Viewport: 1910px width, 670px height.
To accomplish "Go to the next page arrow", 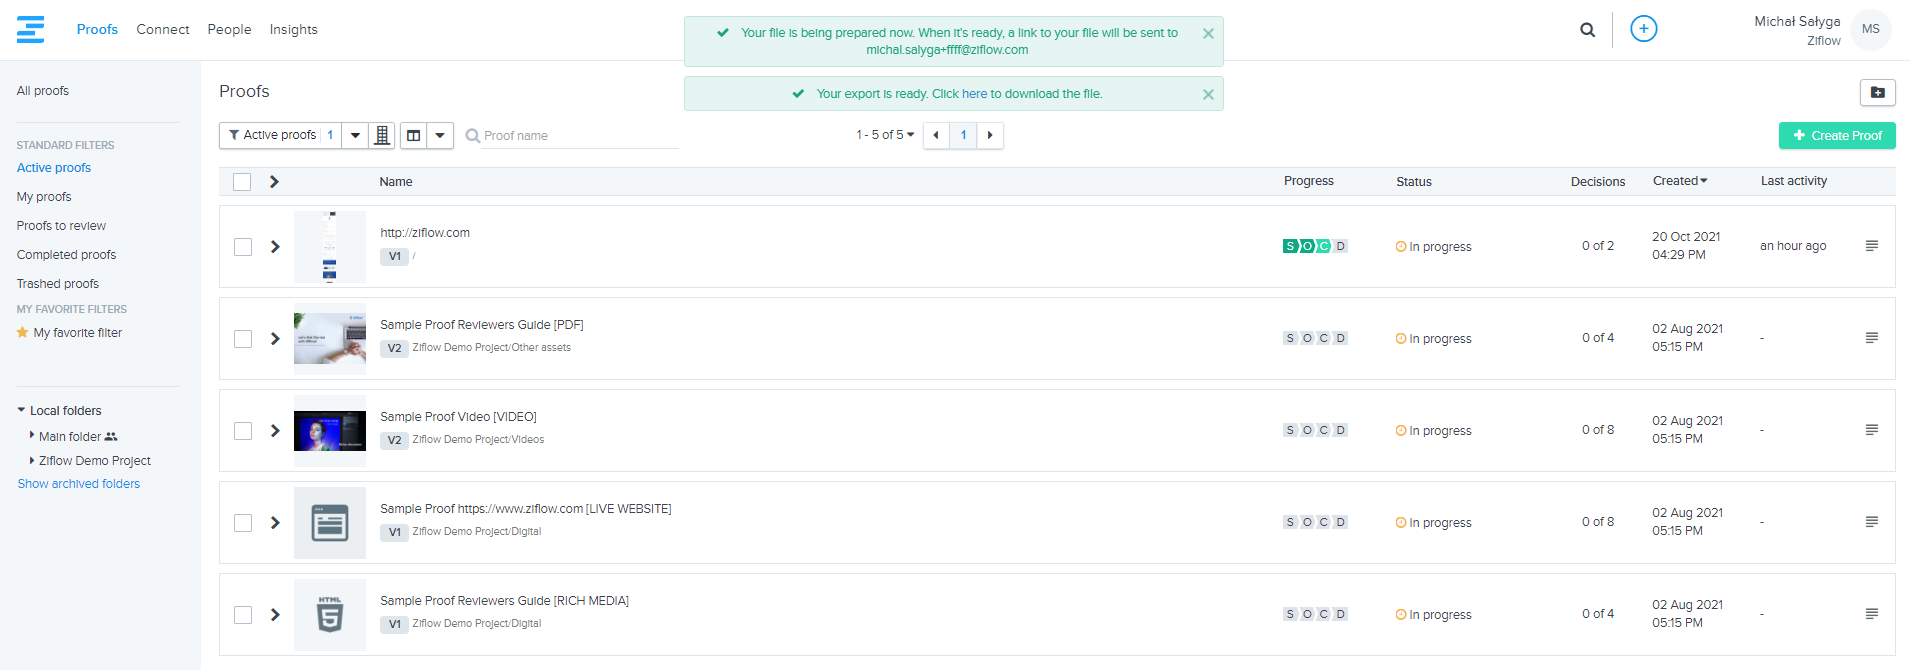I will pos(990,135).
